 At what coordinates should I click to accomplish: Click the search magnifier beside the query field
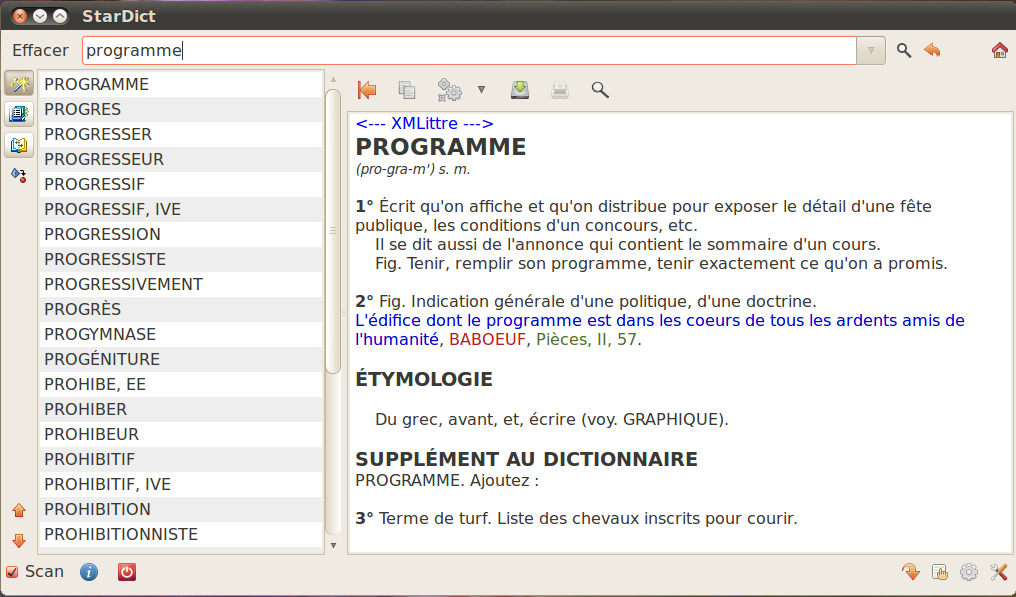click(904, 50)
